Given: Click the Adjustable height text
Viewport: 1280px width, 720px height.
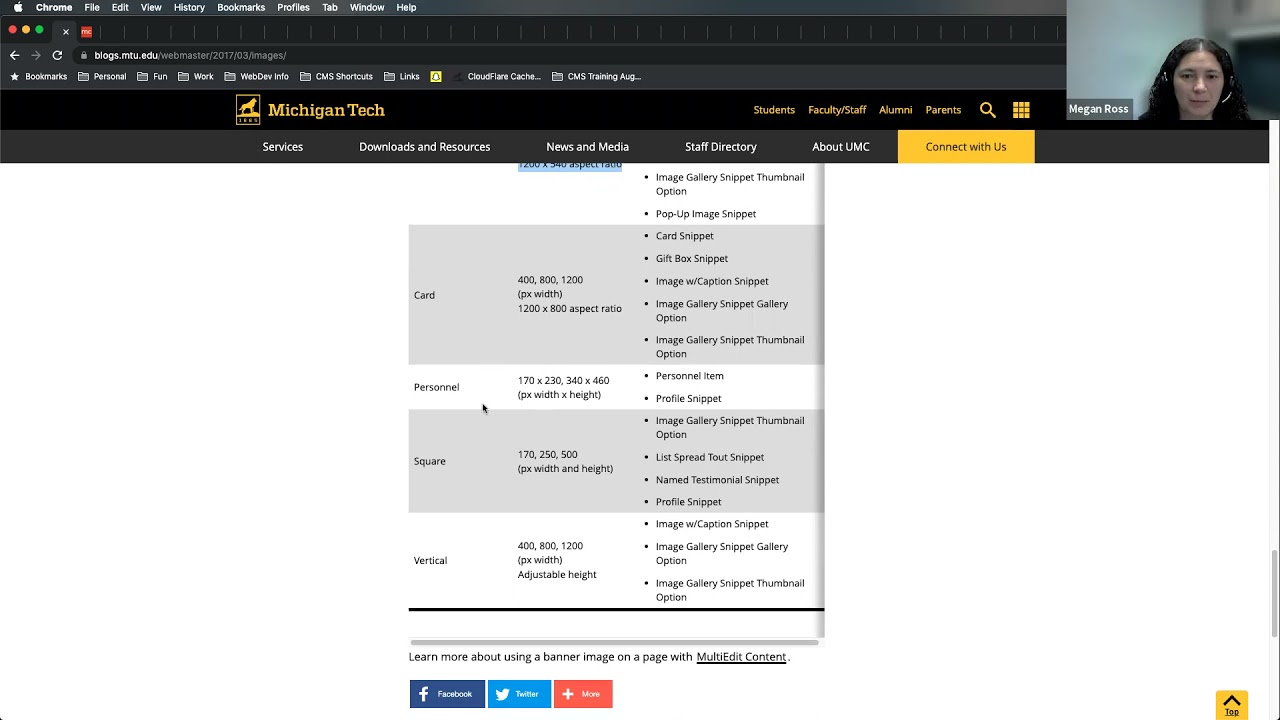Looking at the screenshot, I should tap(557, 575).
